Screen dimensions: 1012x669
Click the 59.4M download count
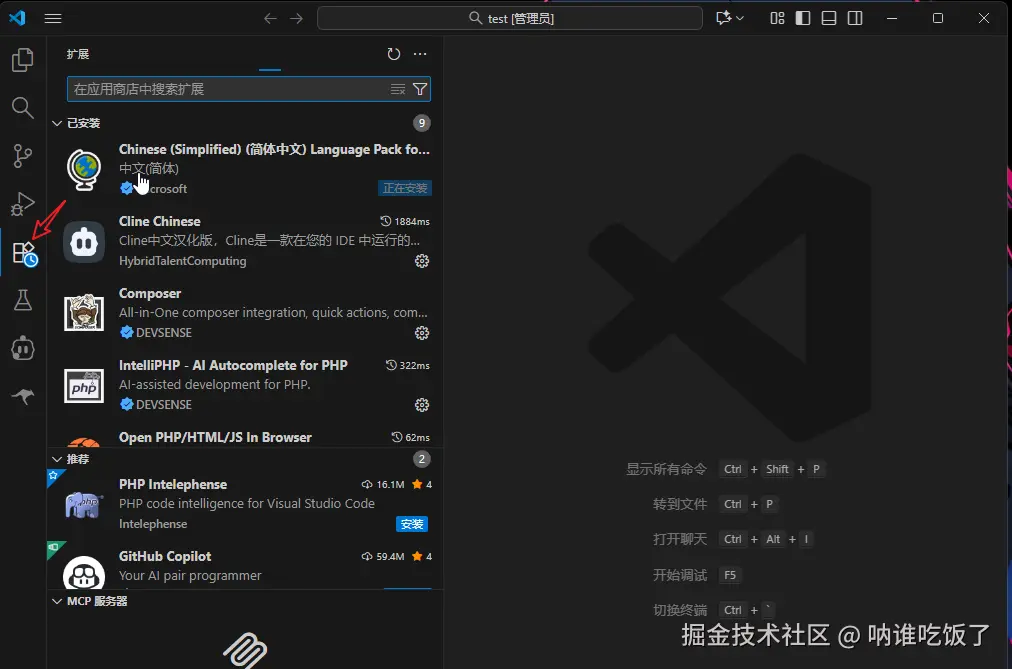click(x=383, y=556)
